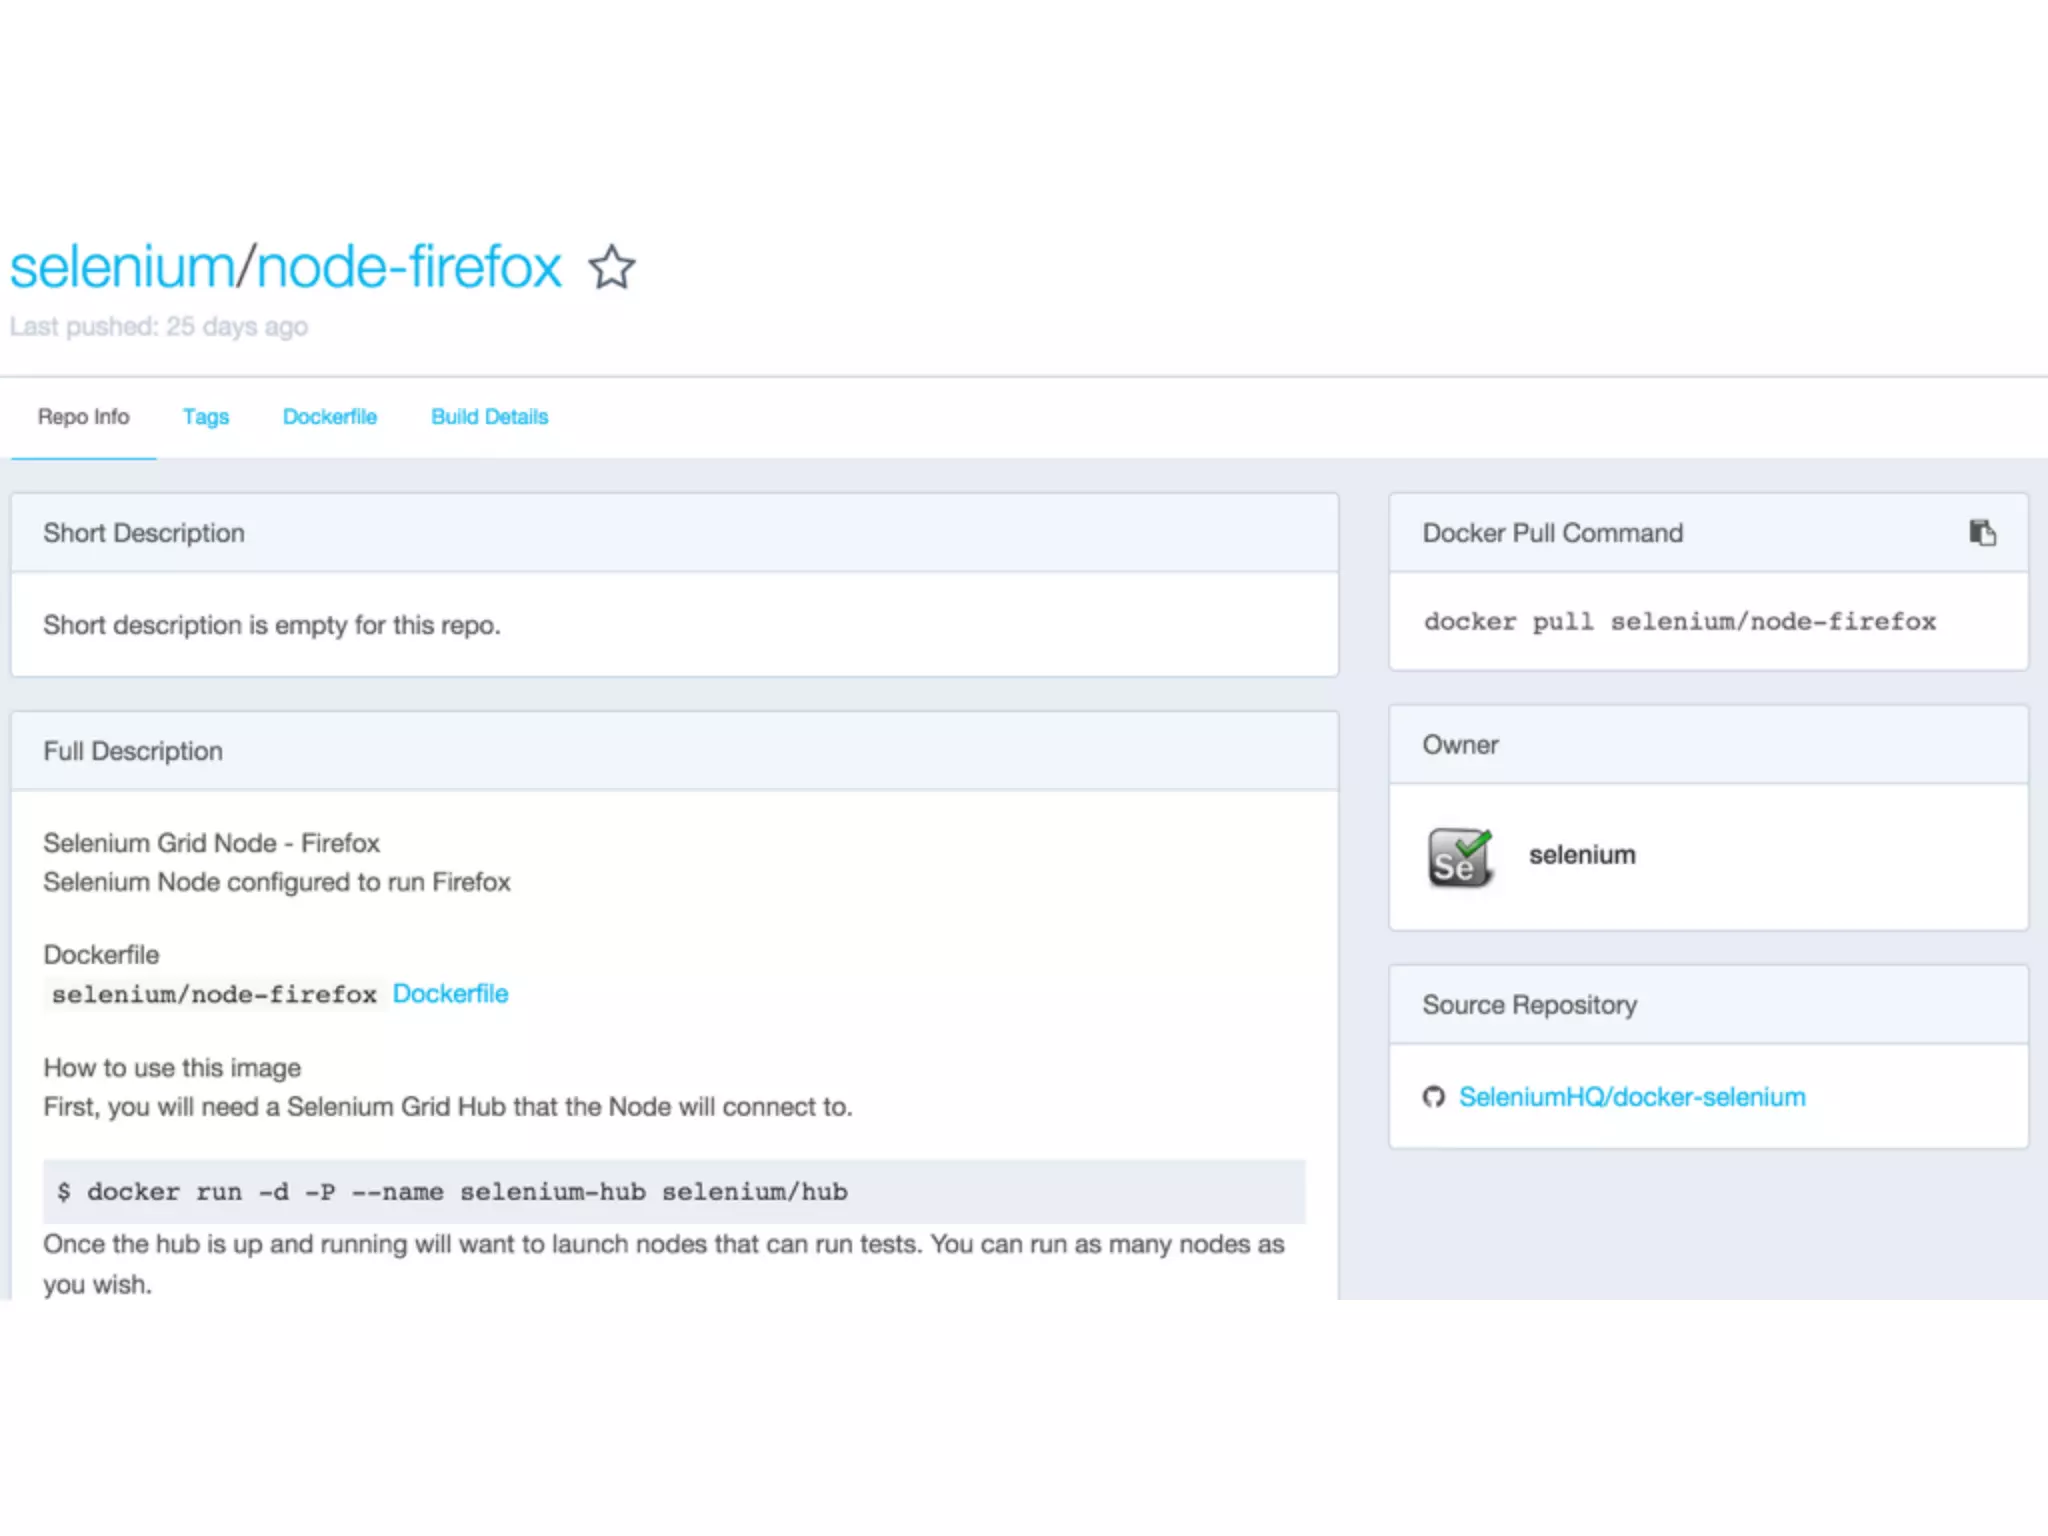This screenshot has width=2048, height=1536.
Task: Star the selenium/node-firefox repository
Action: point(611,268)
